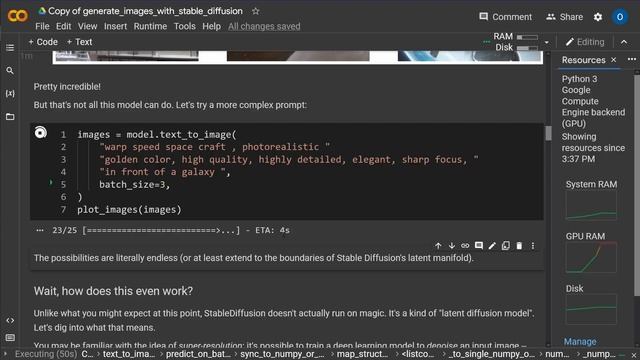Edit the text cell with the pencil icon
This screenshot has width=640, height=360.
(x=492, y=246)
